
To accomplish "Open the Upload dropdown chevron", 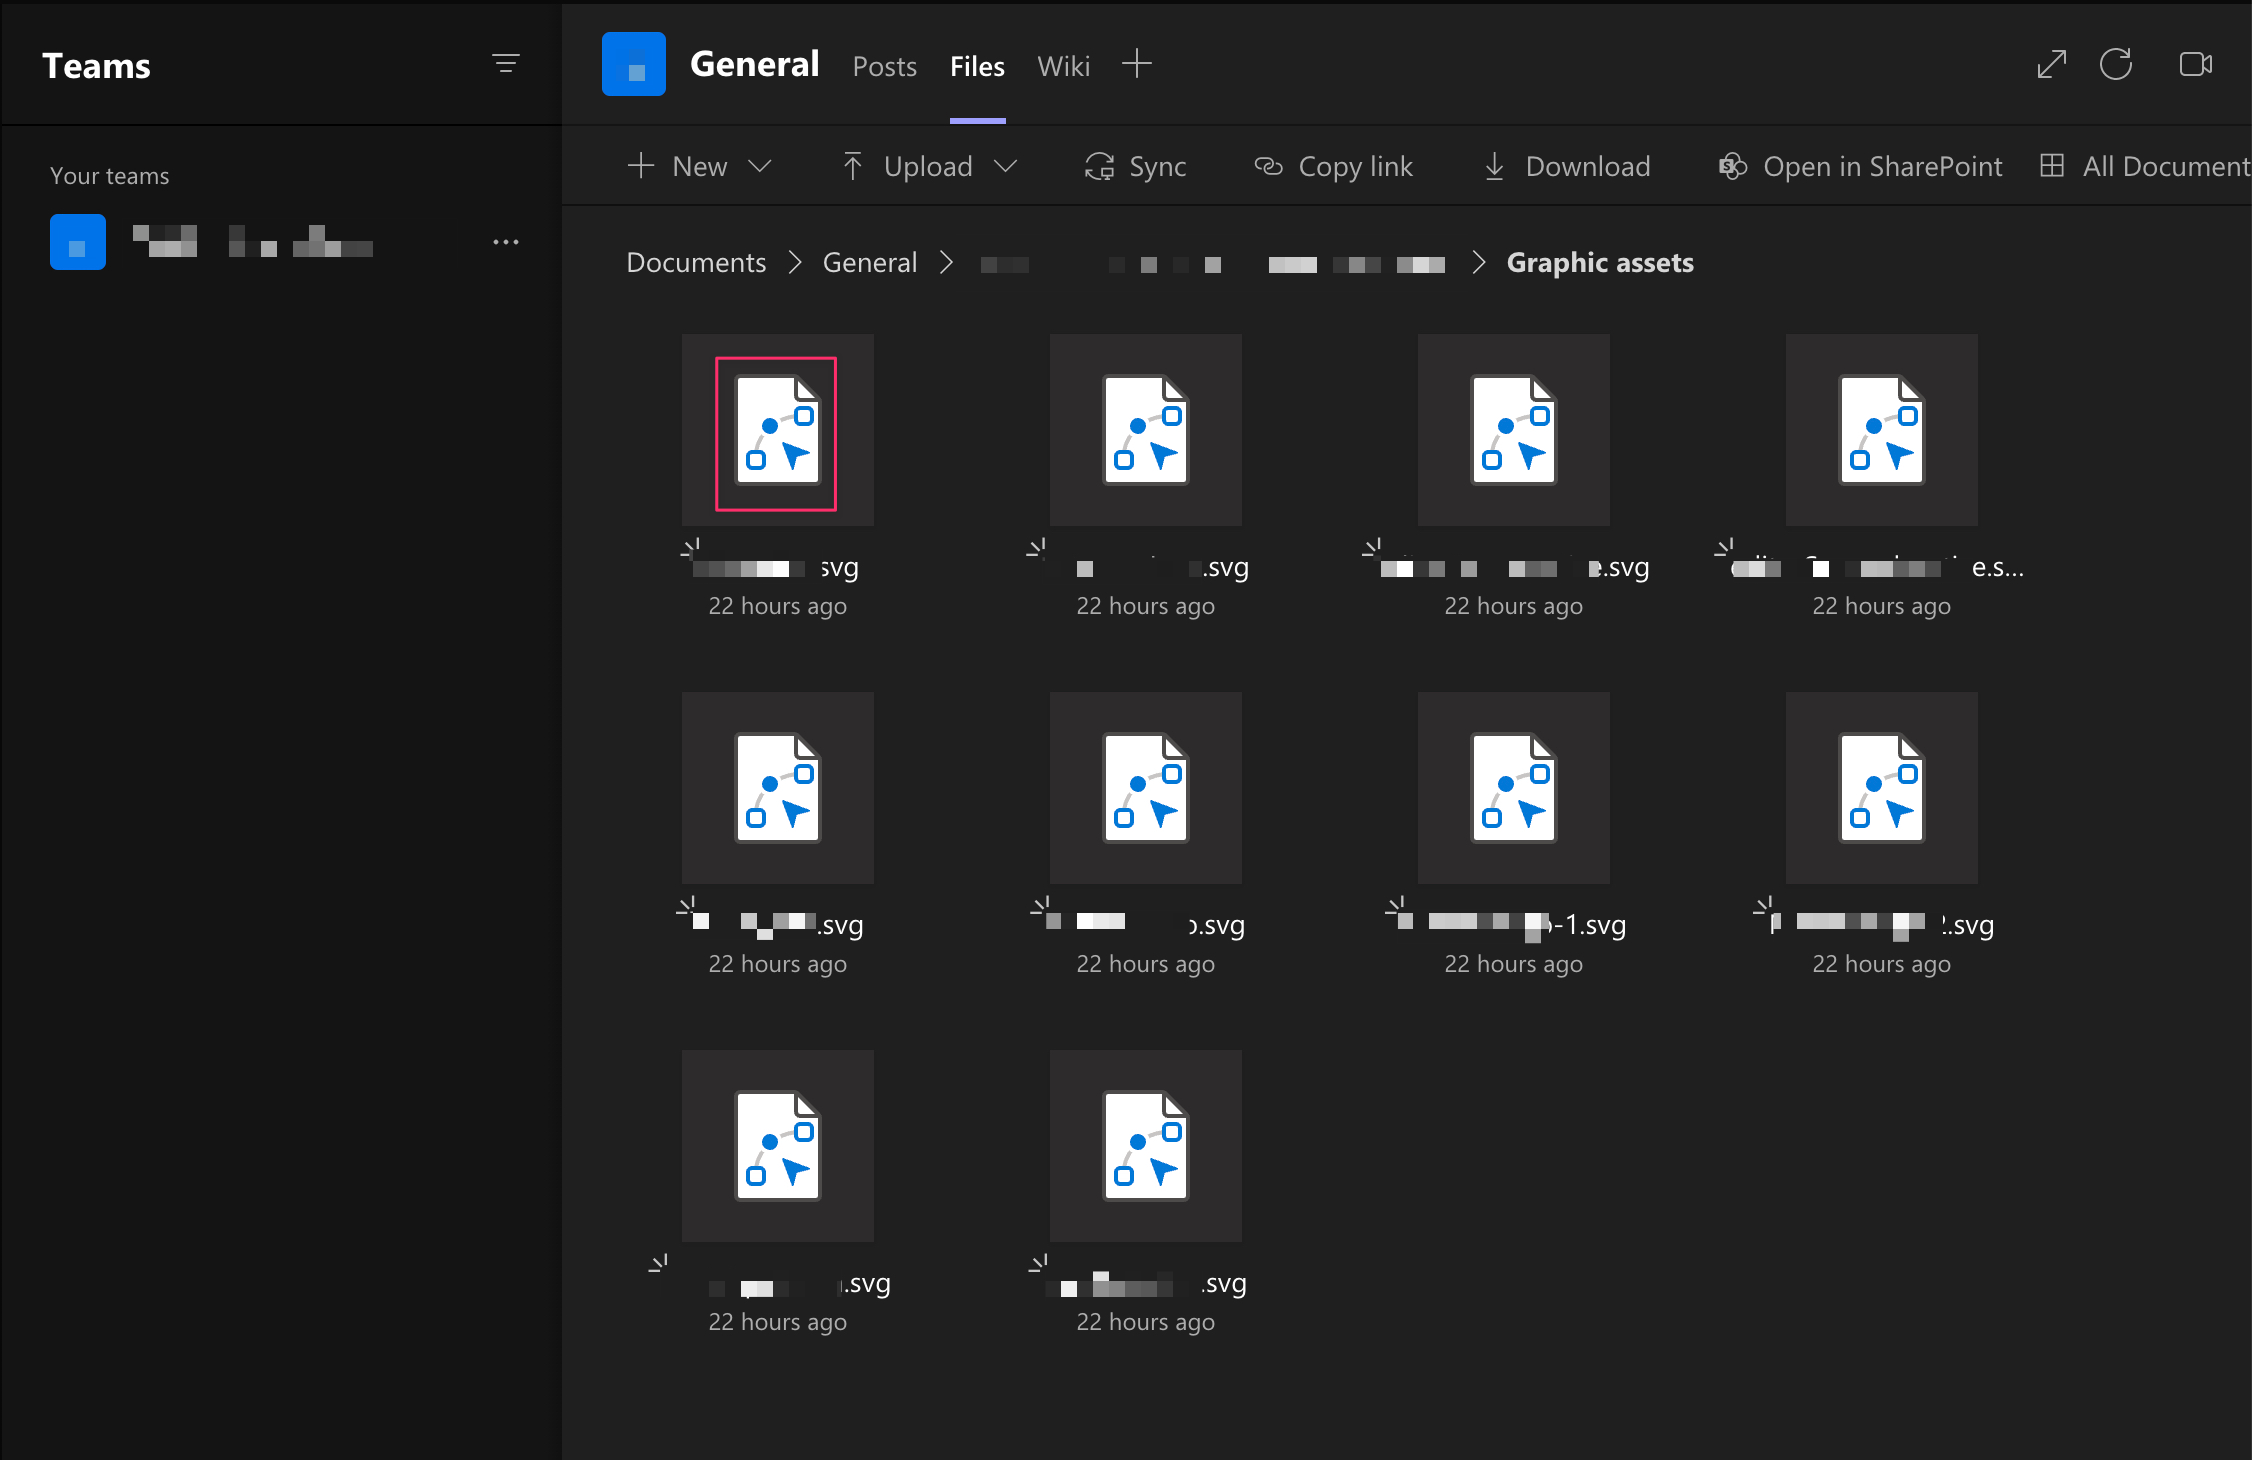I will pos(1008,166).
